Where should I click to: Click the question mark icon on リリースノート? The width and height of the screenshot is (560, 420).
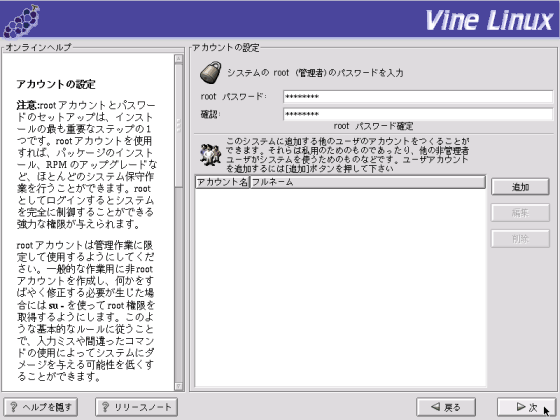point(105,407)
